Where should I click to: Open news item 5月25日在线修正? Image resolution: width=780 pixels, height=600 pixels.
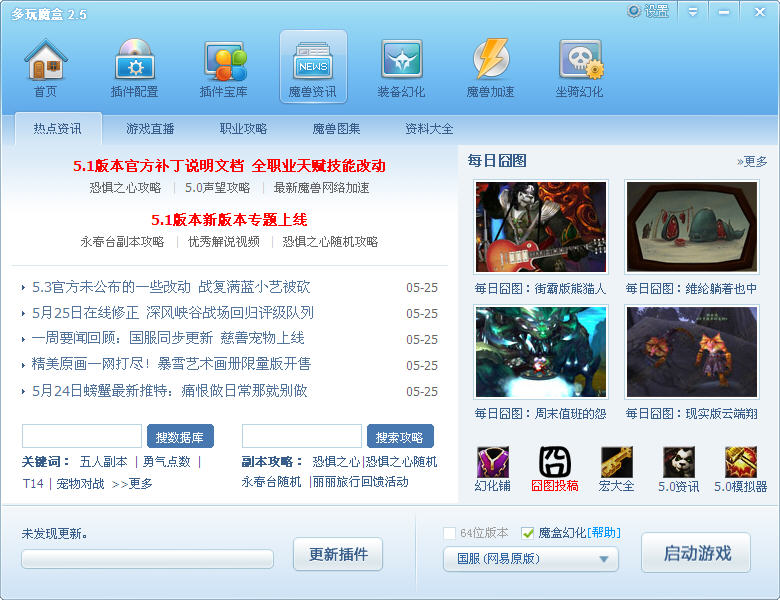point(173,313)
